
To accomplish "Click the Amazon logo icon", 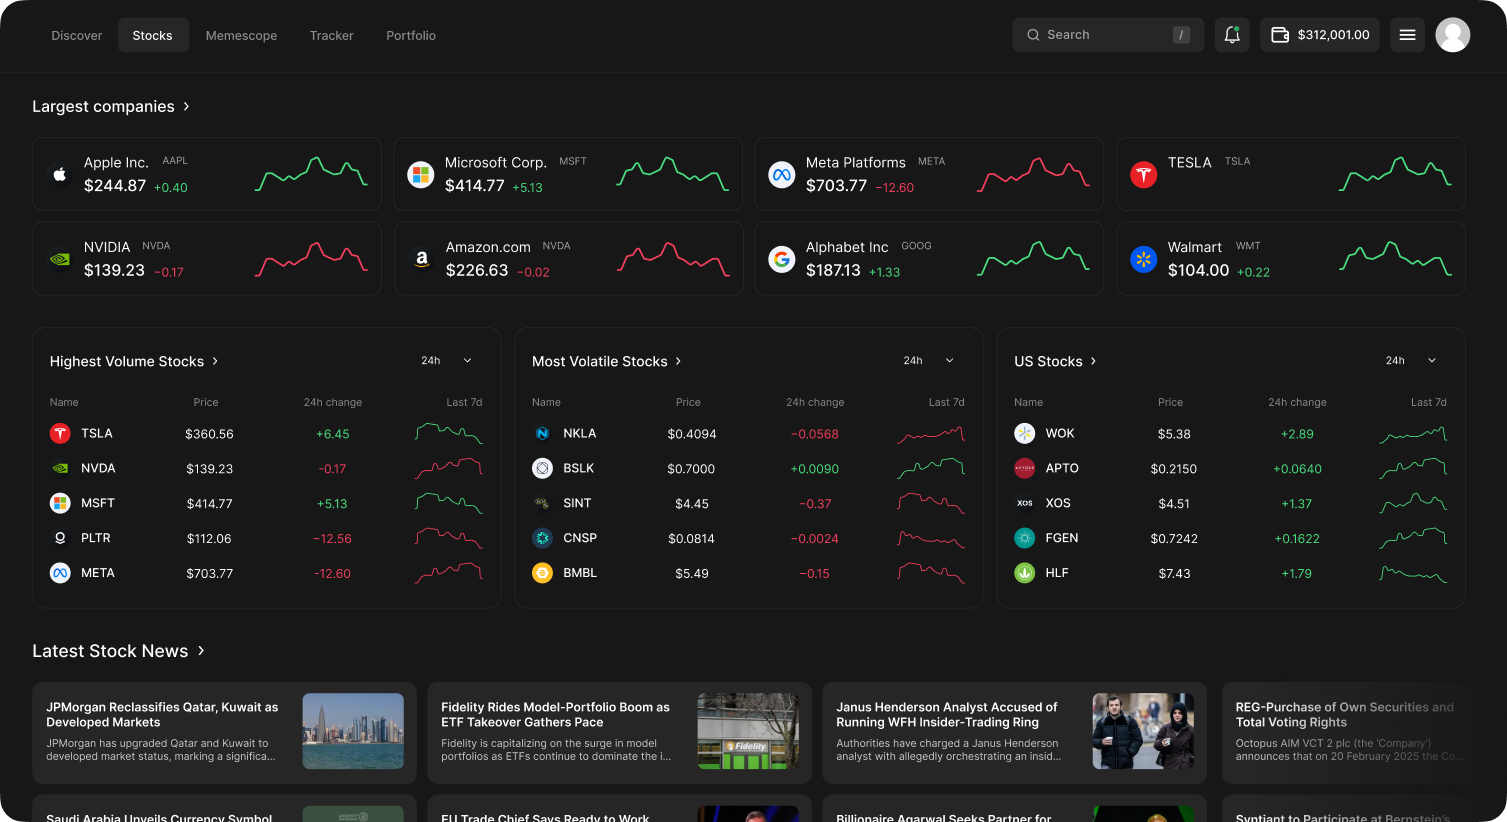I will pyautogui.click(x=421, y=259).
